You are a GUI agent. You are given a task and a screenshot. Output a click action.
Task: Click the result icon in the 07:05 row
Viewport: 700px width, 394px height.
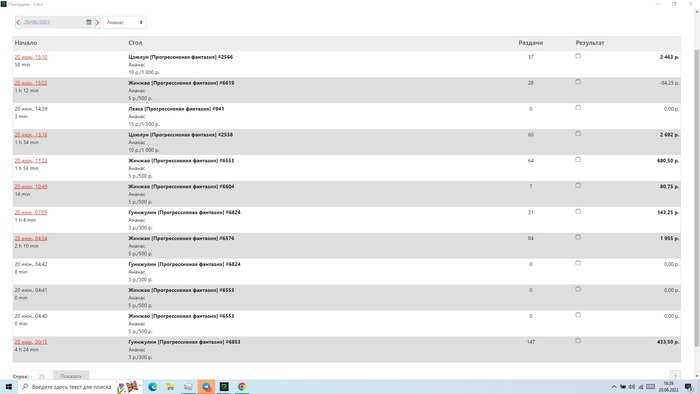pos(578,211)
